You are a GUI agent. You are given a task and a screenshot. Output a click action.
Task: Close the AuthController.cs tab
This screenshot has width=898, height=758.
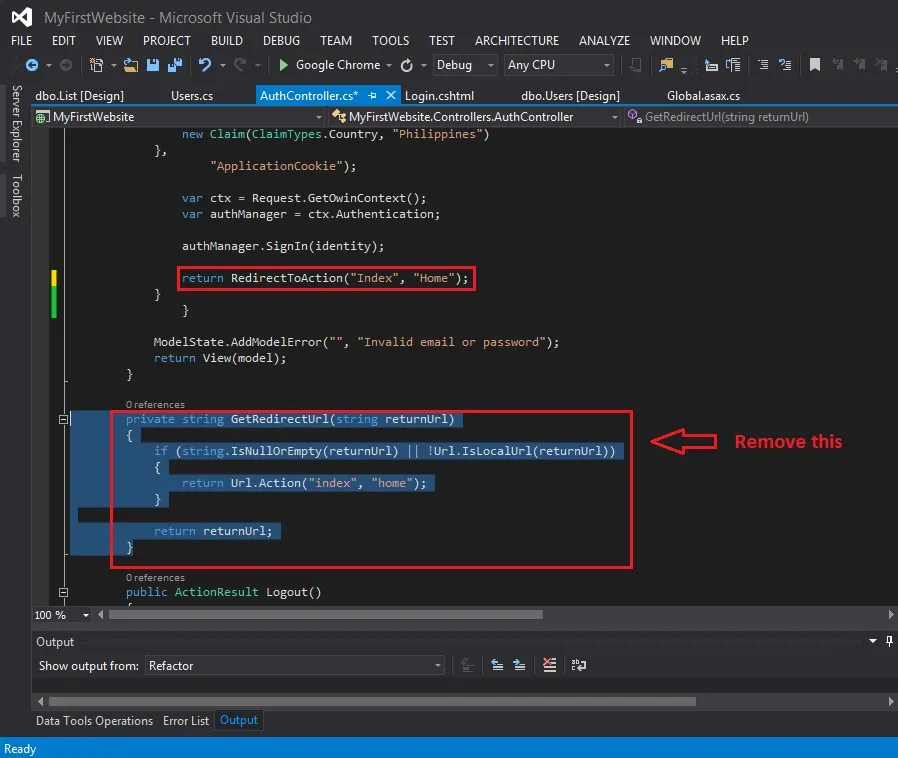click(391, 95)
